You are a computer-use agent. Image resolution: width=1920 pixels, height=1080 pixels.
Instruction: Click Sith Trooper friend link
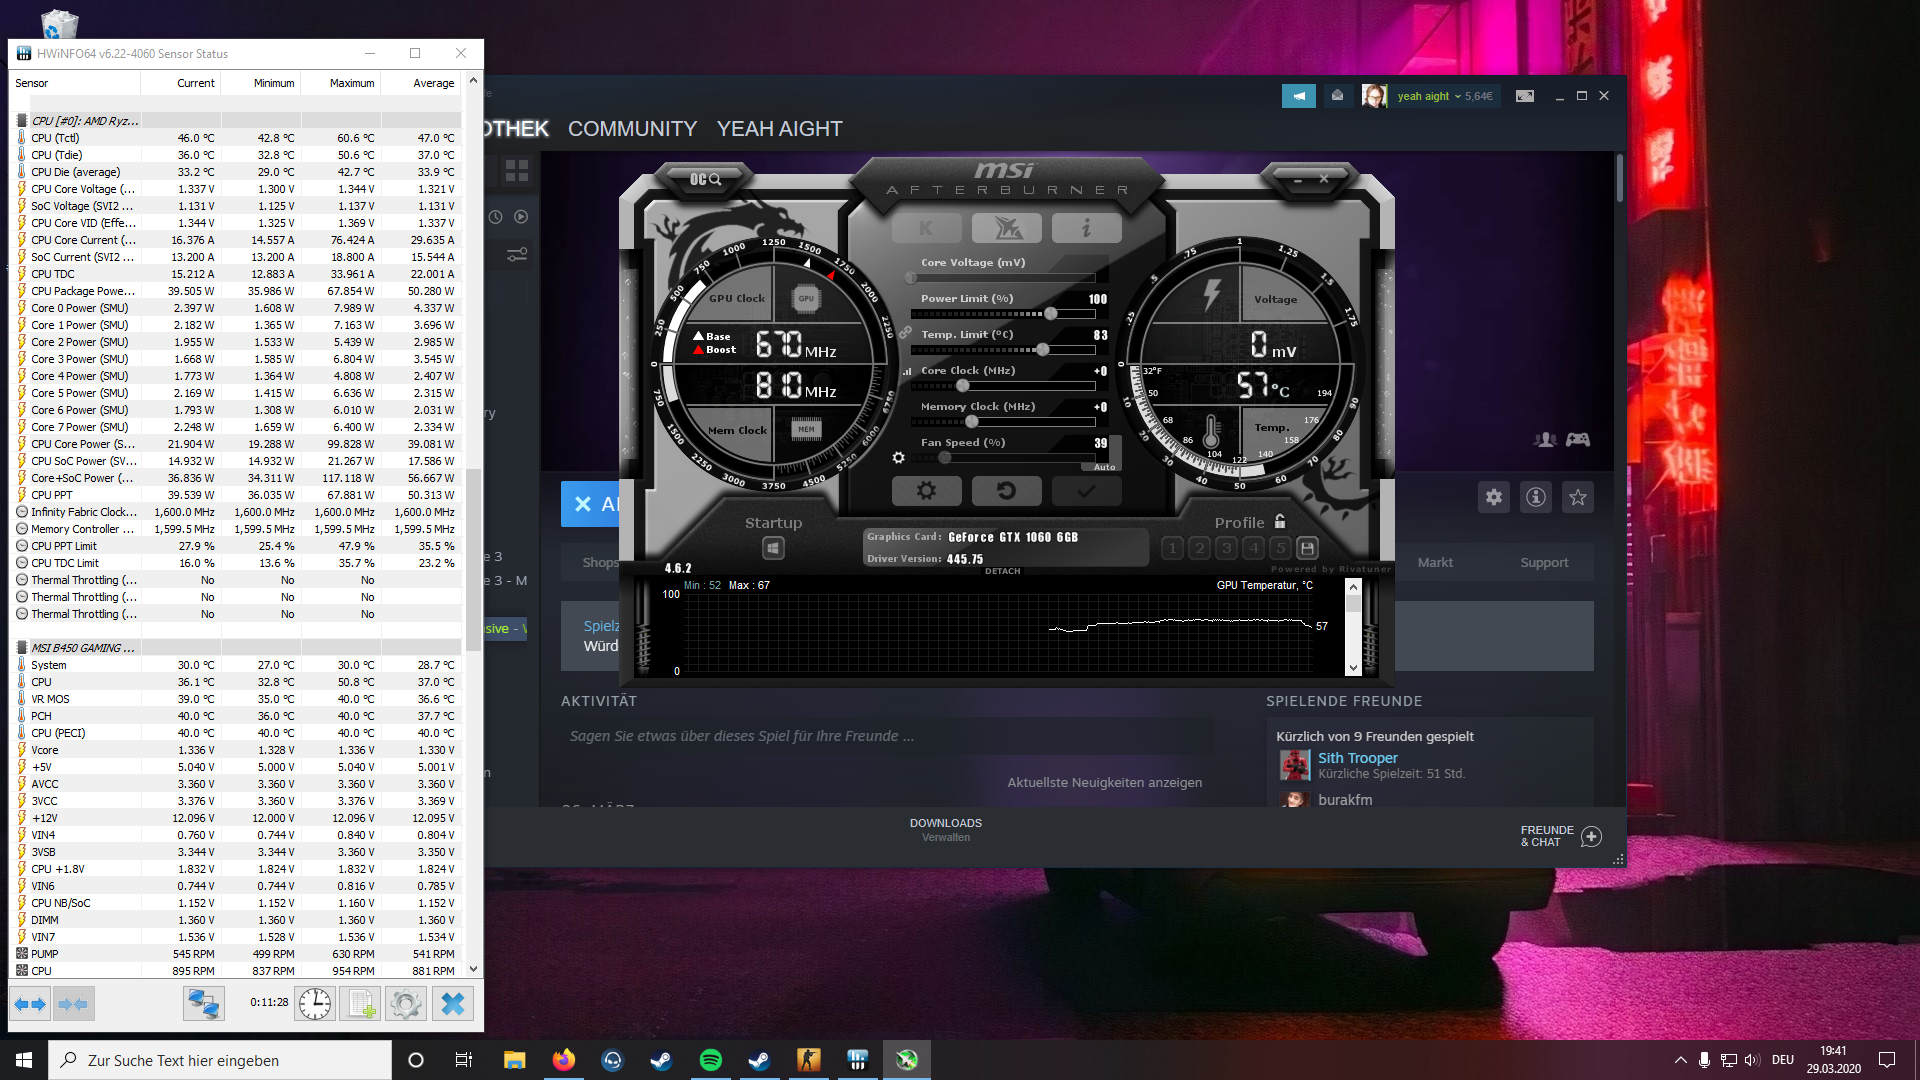pyautogui.click(x=1357, y=758)
